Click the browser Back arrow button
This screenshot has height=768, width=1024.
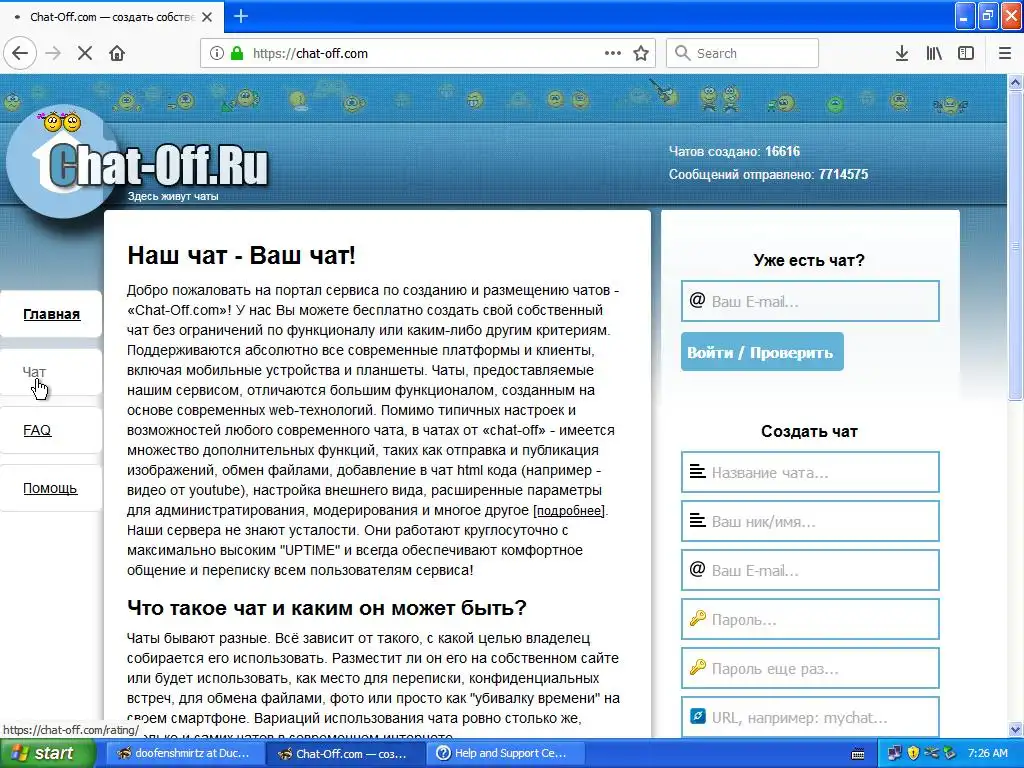20,54
